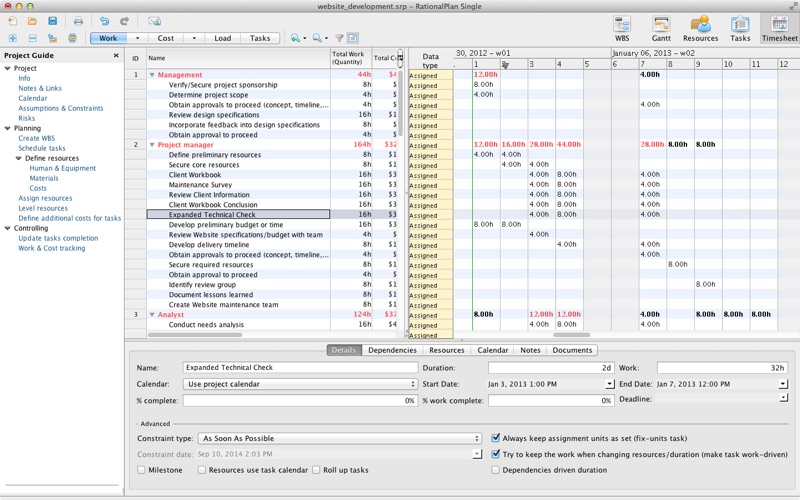800x500 pixels.
Task: Open the Gantt view
Action: [660, 27]
